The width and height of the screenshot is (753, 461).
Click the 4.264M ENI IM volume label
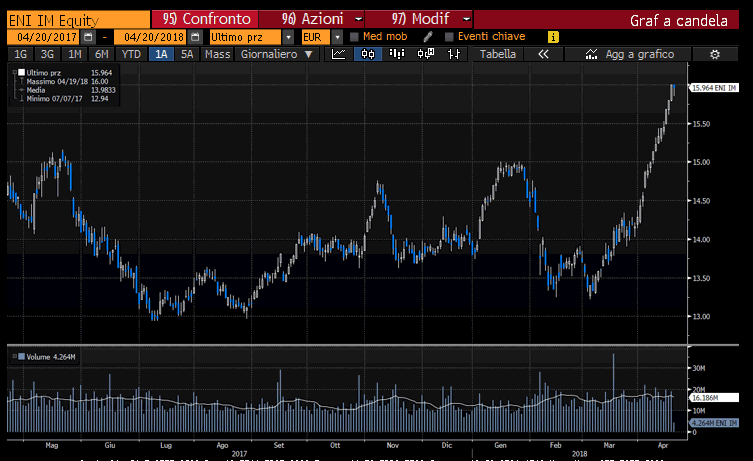[x=714, y=423]
